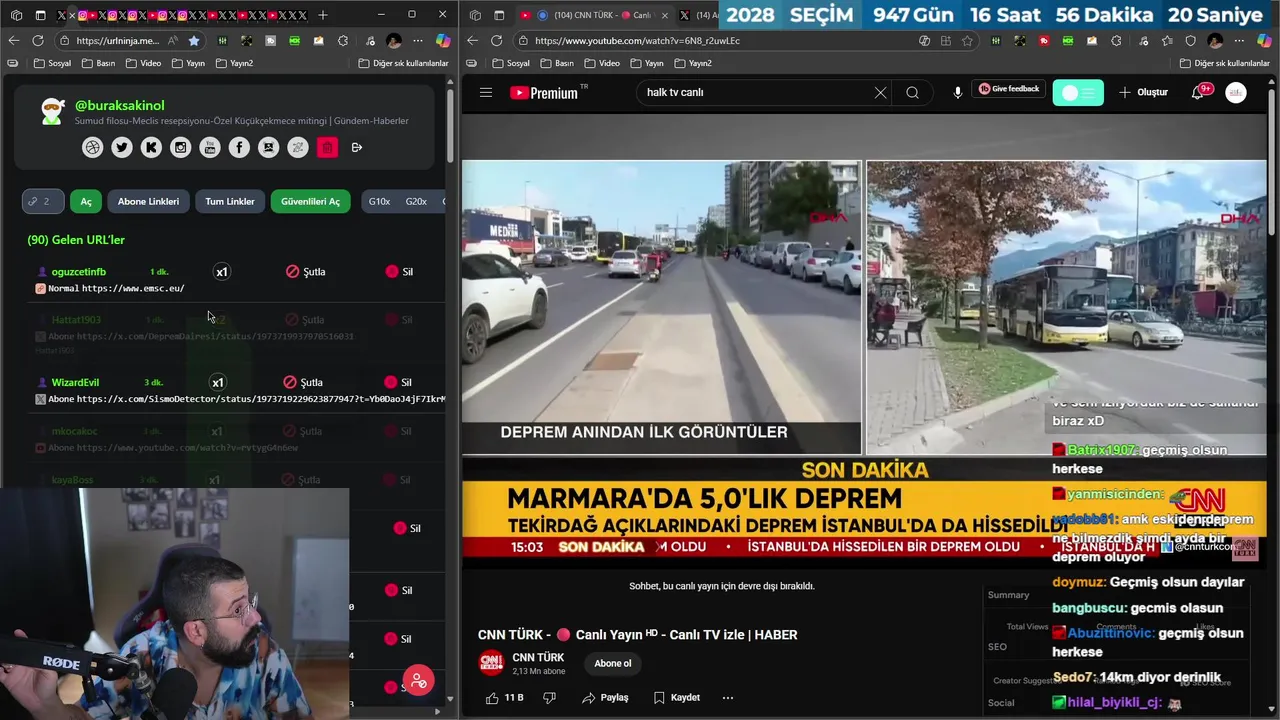The image size is (1280, 720).
Task: Click the logout icon in profile card
Action: click(357, 147)
